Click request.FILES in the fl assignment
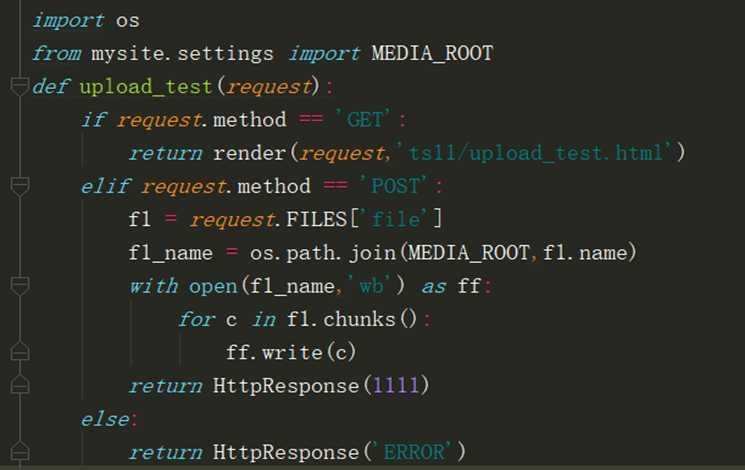The width and height of the screenshot is (745, 470). [268, 220]
